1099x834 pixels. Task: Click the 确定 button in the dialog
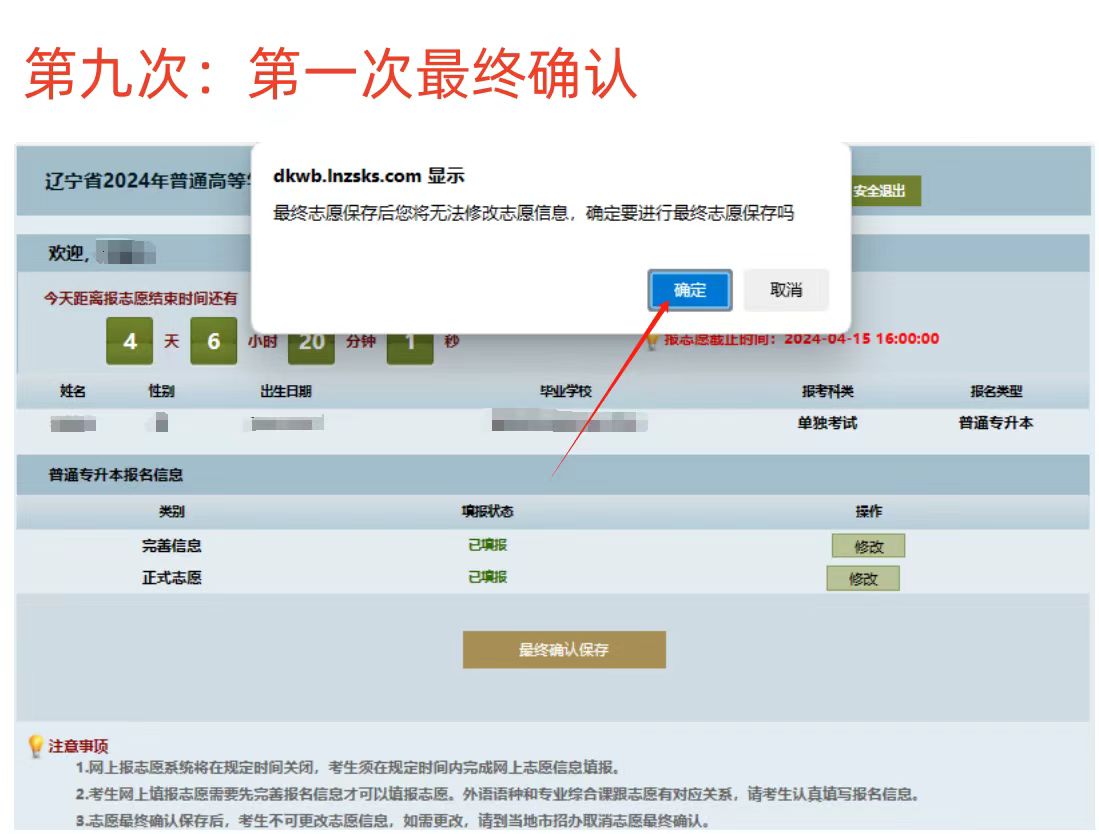pyautogui.click(x=690, y=290)
